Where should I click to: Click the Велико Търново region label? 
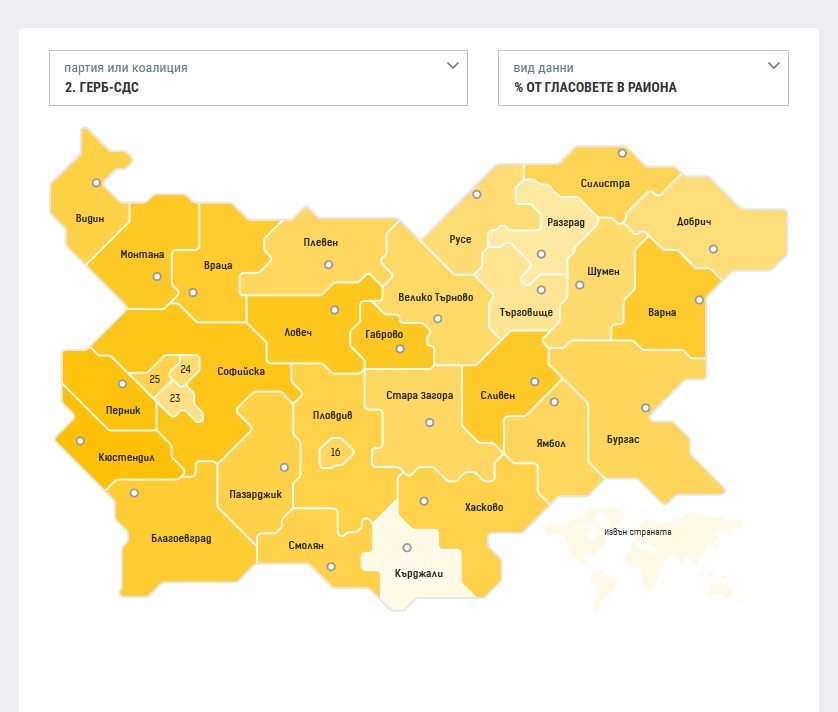435,298
